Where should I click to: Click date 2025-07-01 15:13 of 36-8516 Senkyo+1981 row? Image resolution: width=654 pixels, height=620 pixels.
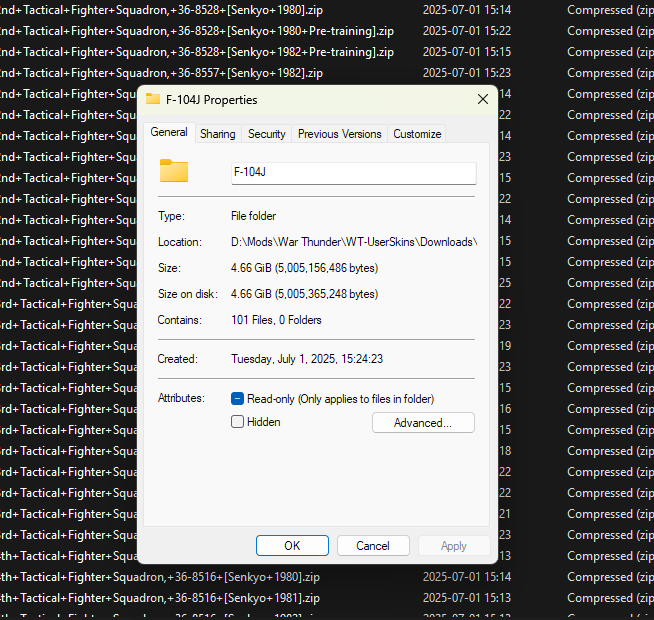coord(467,598)
